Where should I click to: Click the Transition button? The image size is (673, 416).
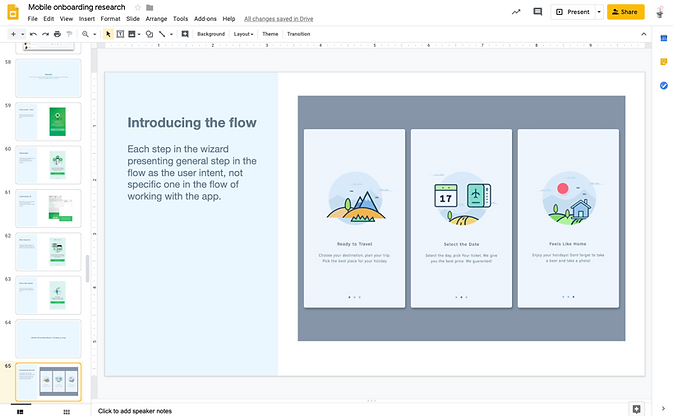[x=298, y=34]
